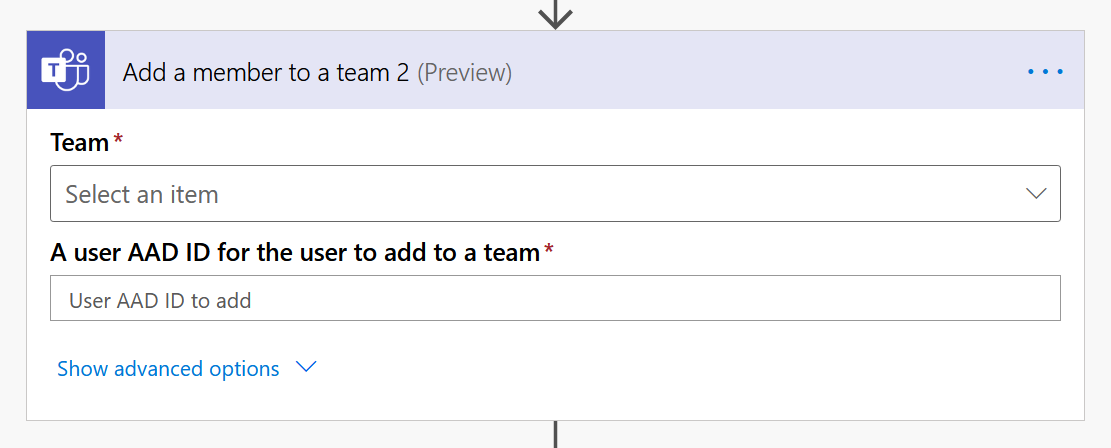Image resolution: width=1111 pixels, height=448 pixels.
Task: Expand Show advanced options
Action: coord(168,369)
